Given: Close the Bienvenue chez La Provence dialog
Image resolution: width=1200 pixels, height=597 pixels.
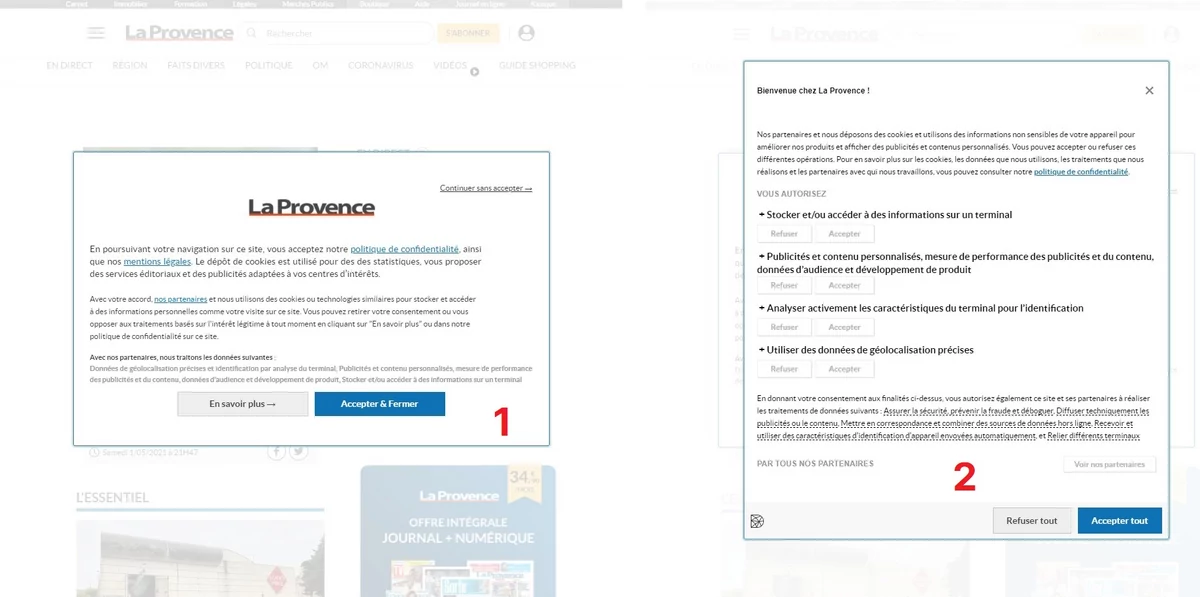Looking at the screenshot, I should click(1149, 90).
